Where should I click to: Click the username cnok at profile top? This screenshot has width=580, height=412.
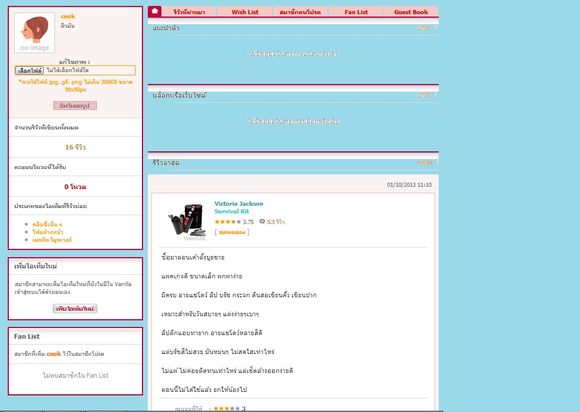click(x=68, y=16)
